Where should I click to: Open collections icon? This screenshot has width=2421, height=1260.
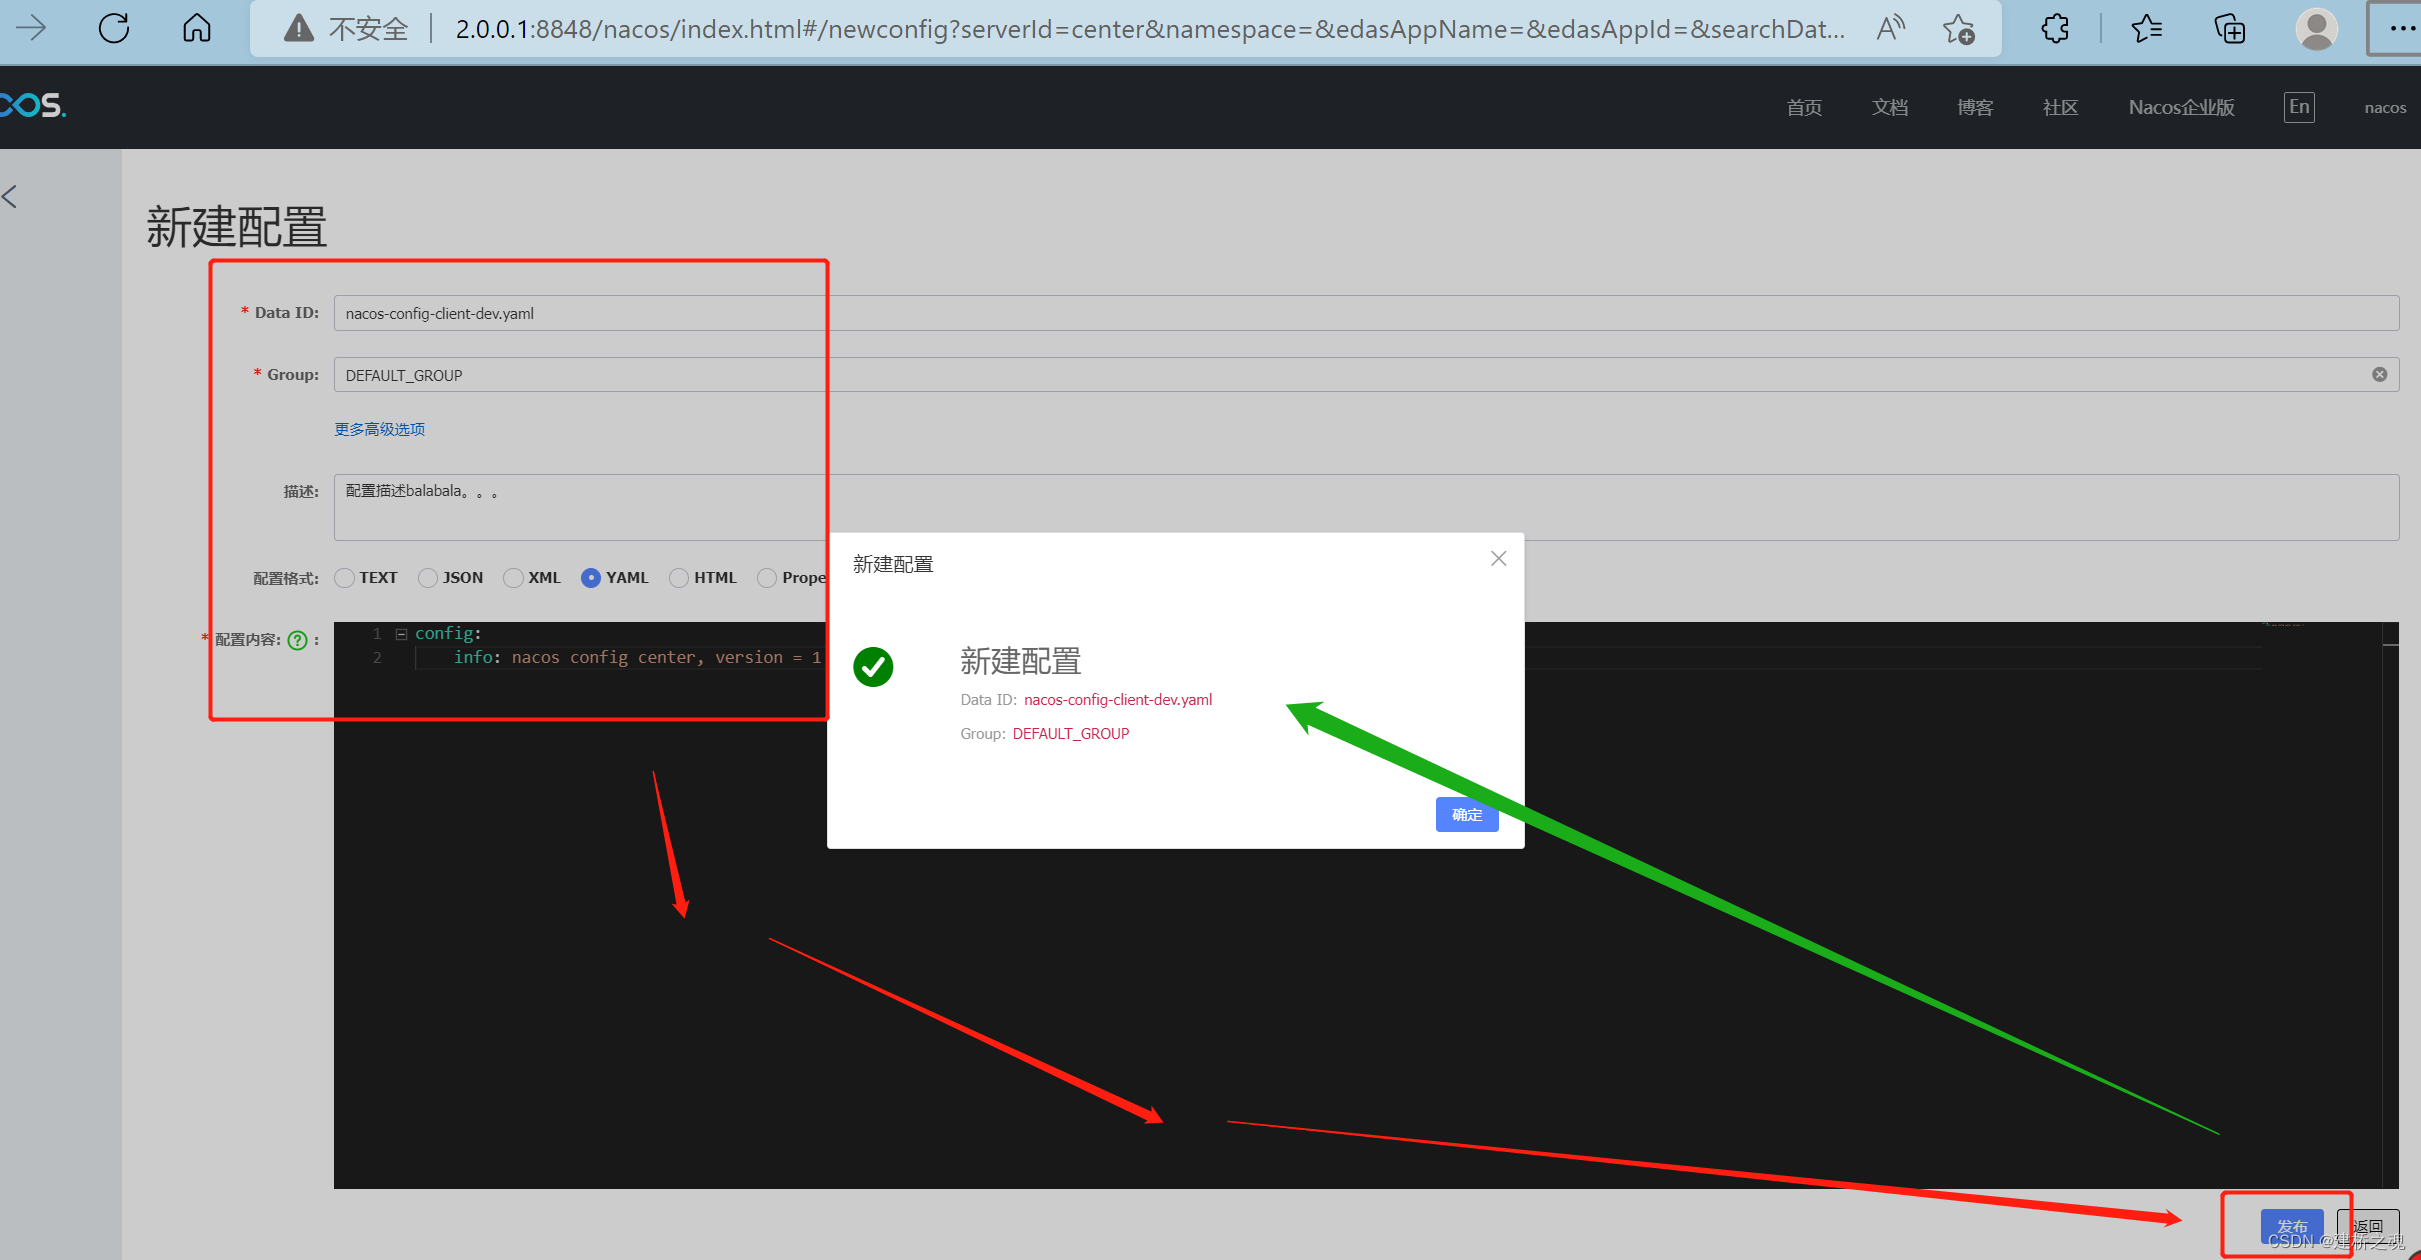pos(2230,29)
